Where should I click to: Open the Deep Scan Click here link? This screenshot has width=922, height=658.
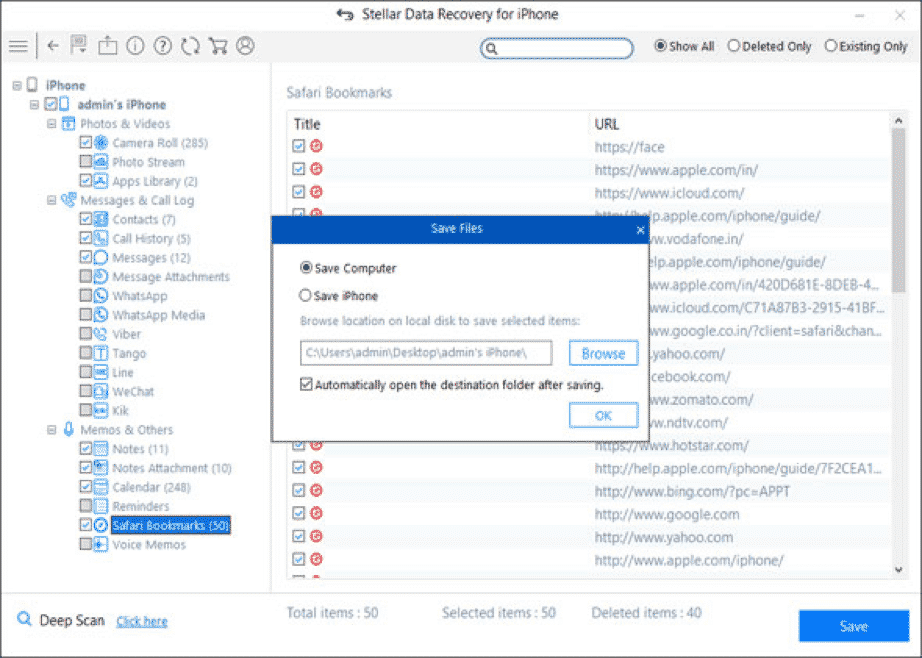click(x=141, y=621)
